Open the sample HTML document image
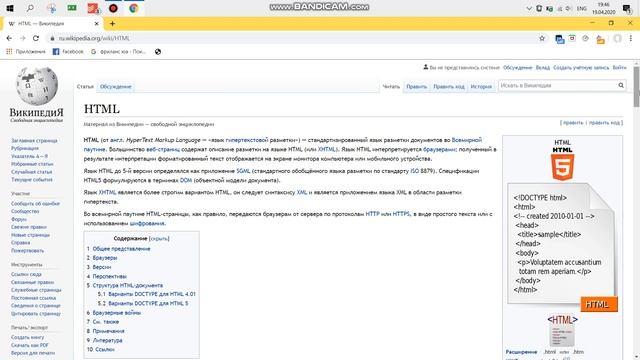 click(562, 247)
